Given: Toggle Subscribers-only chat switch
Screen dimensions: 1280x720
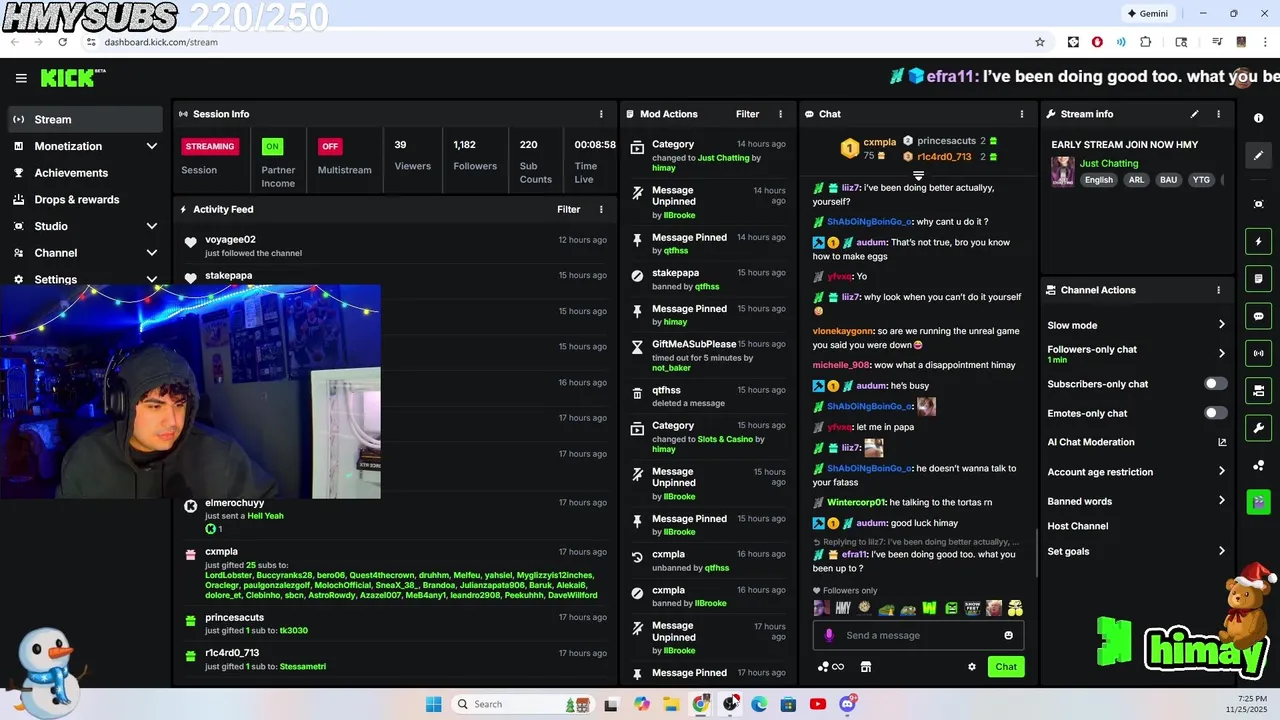Looking at the screenshot, I should (x=1215, y=384).
